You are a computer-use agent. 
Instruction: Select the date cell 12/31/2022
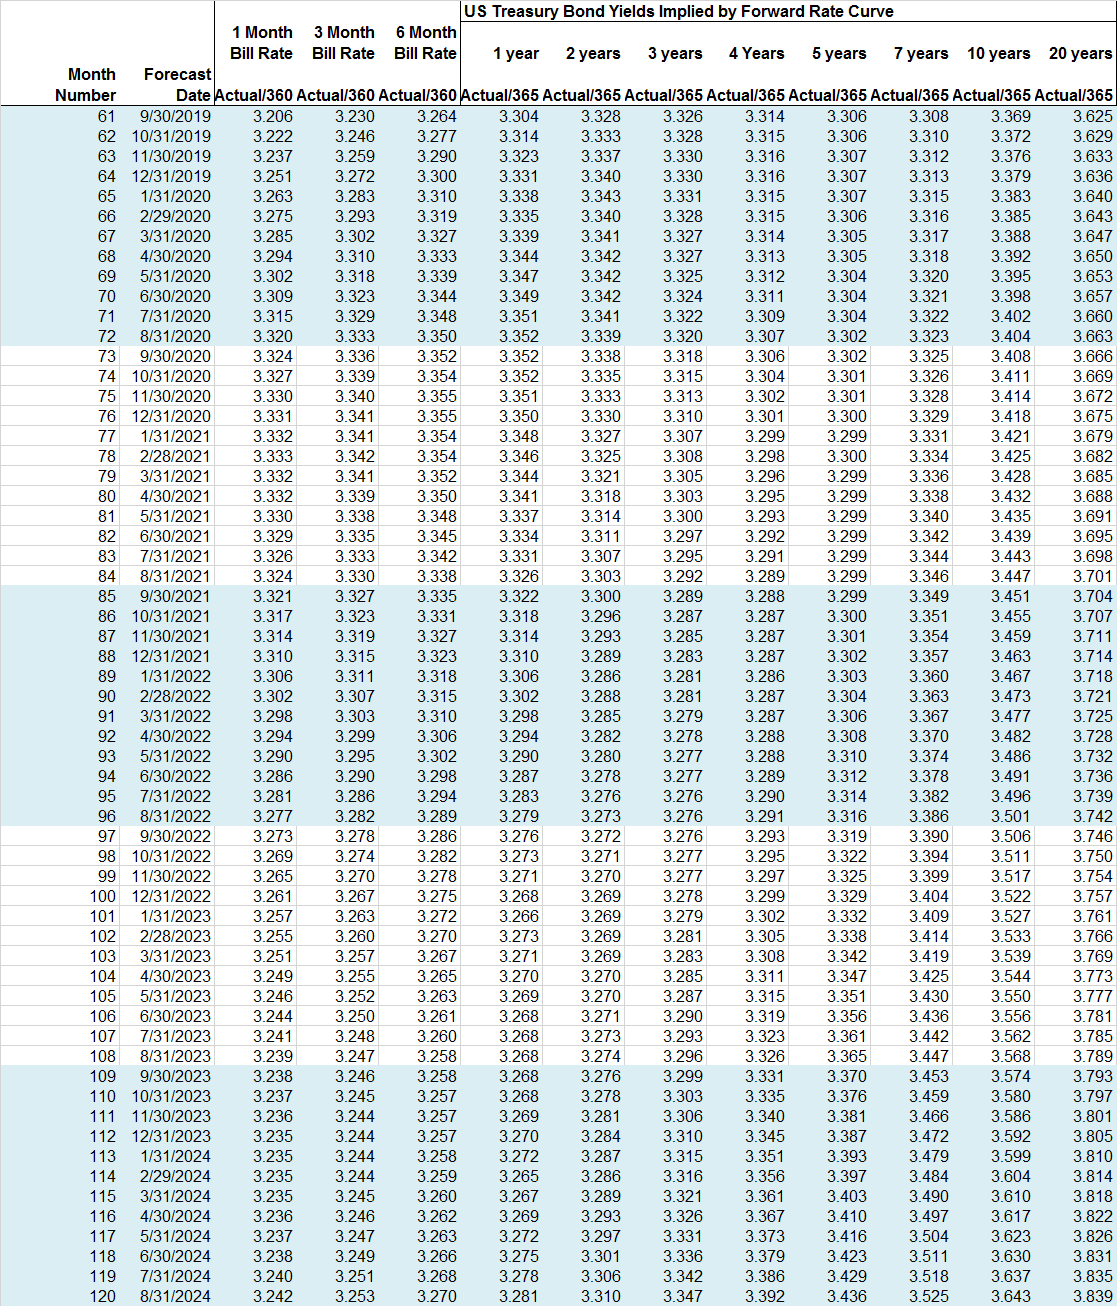pos(171,896)
